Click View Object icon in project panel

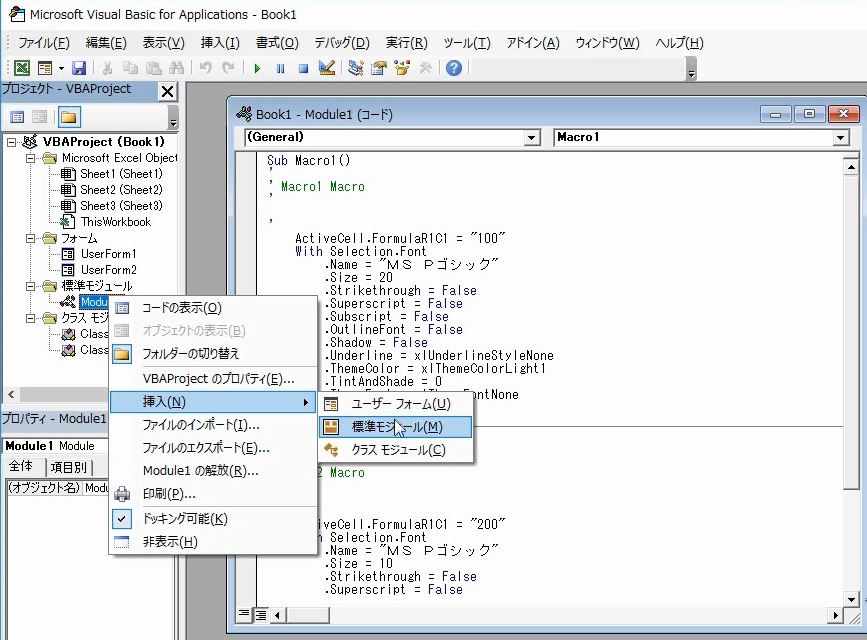pos(40,117)
